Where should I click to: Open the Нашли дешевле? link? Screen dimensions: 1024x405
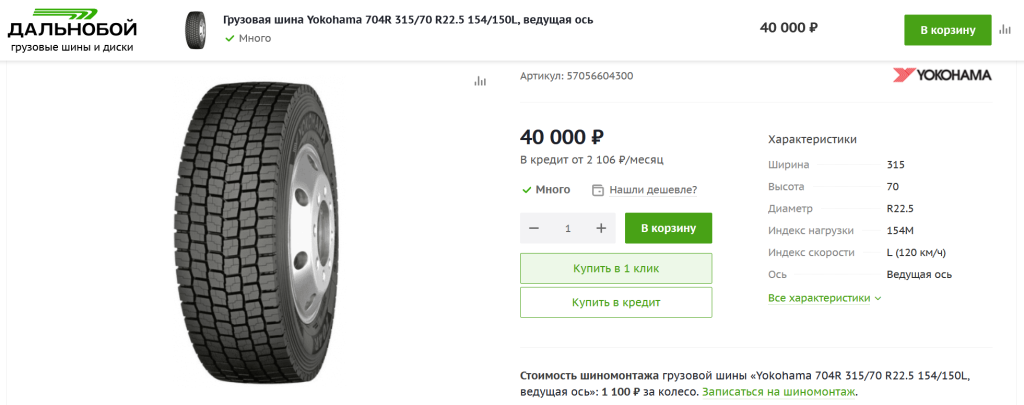pos(652,190)
